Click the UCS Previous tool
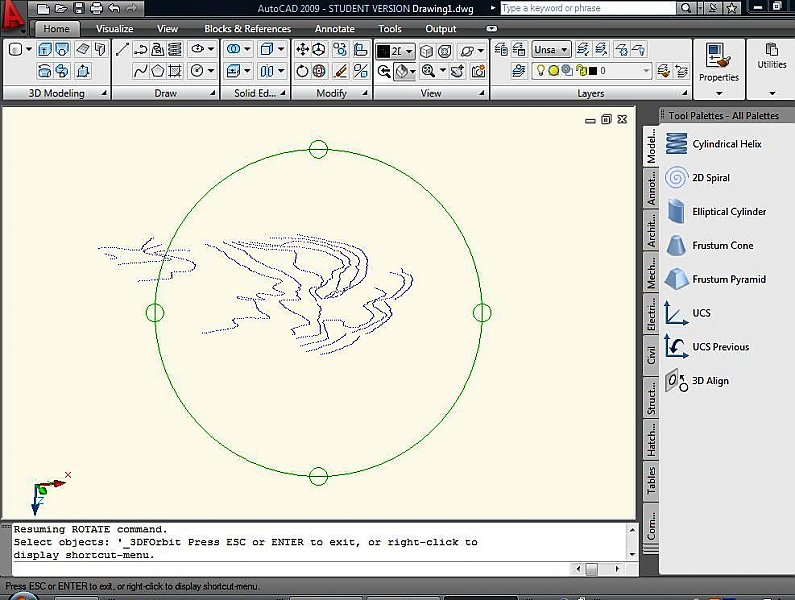795x600 pixels. point(720,347)
